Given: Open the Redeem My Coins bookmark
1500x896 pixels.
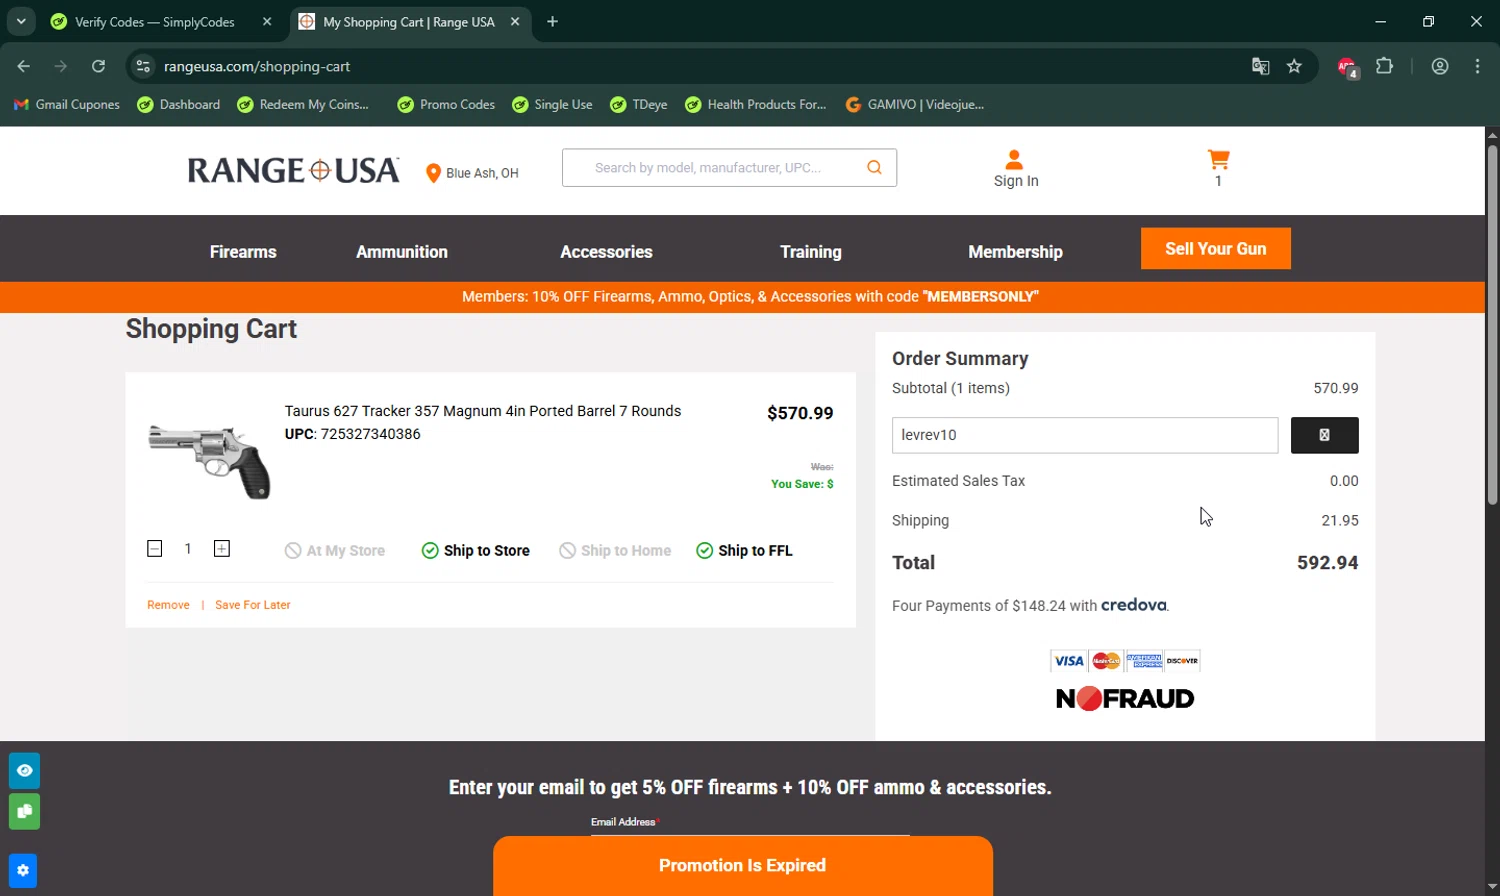Looking at the screenshot, I should pos(303,104).
